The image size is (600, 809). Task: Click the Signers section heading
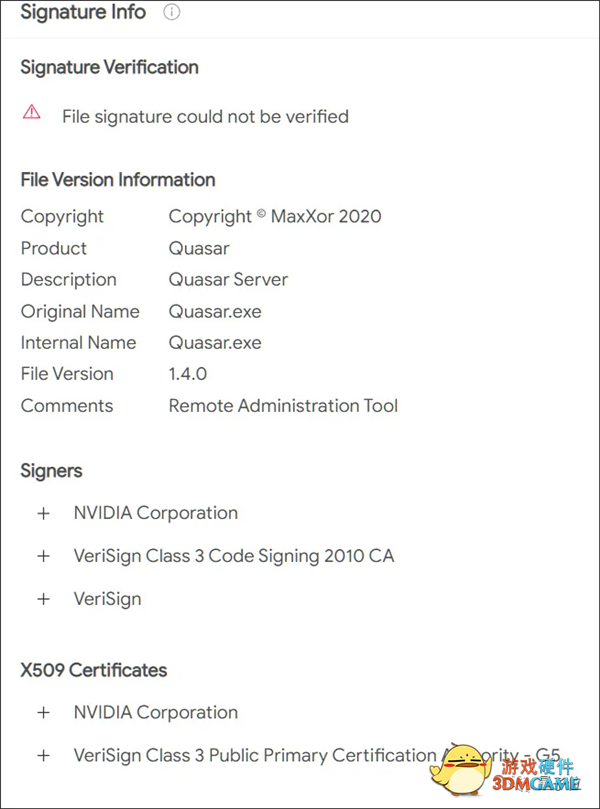[x=52, y=471]
